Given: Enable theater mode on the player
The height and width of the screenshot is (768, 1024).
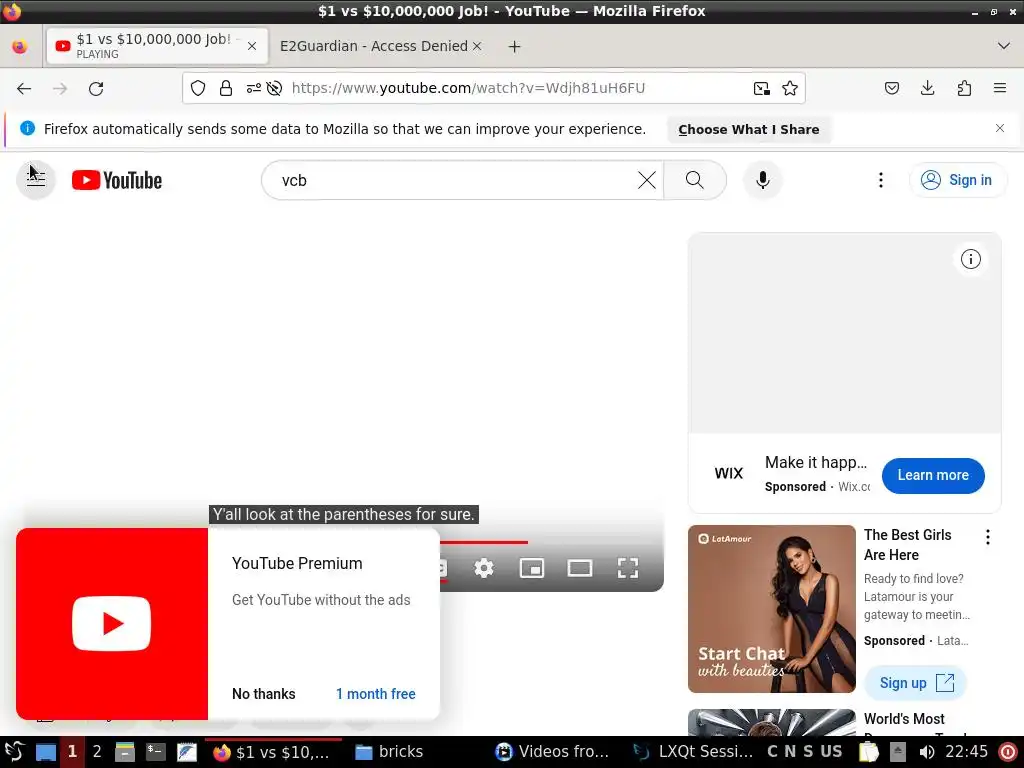Looking at the screenshot, I should tap(580, 568).
